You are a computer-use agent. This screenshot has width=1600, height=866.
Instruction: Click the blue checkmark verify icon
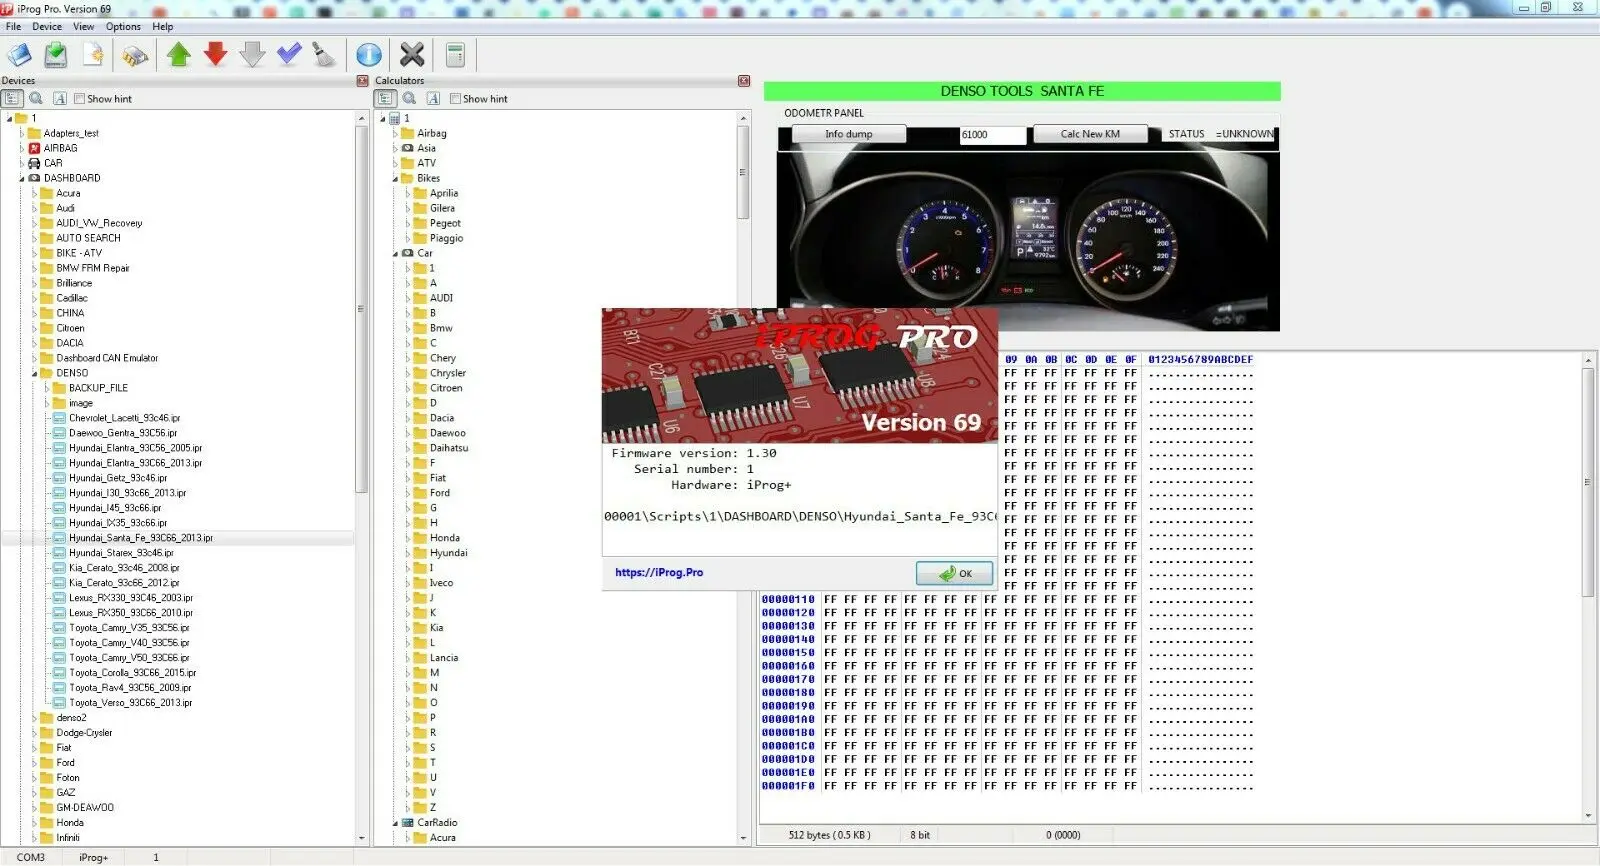point(289,55)
